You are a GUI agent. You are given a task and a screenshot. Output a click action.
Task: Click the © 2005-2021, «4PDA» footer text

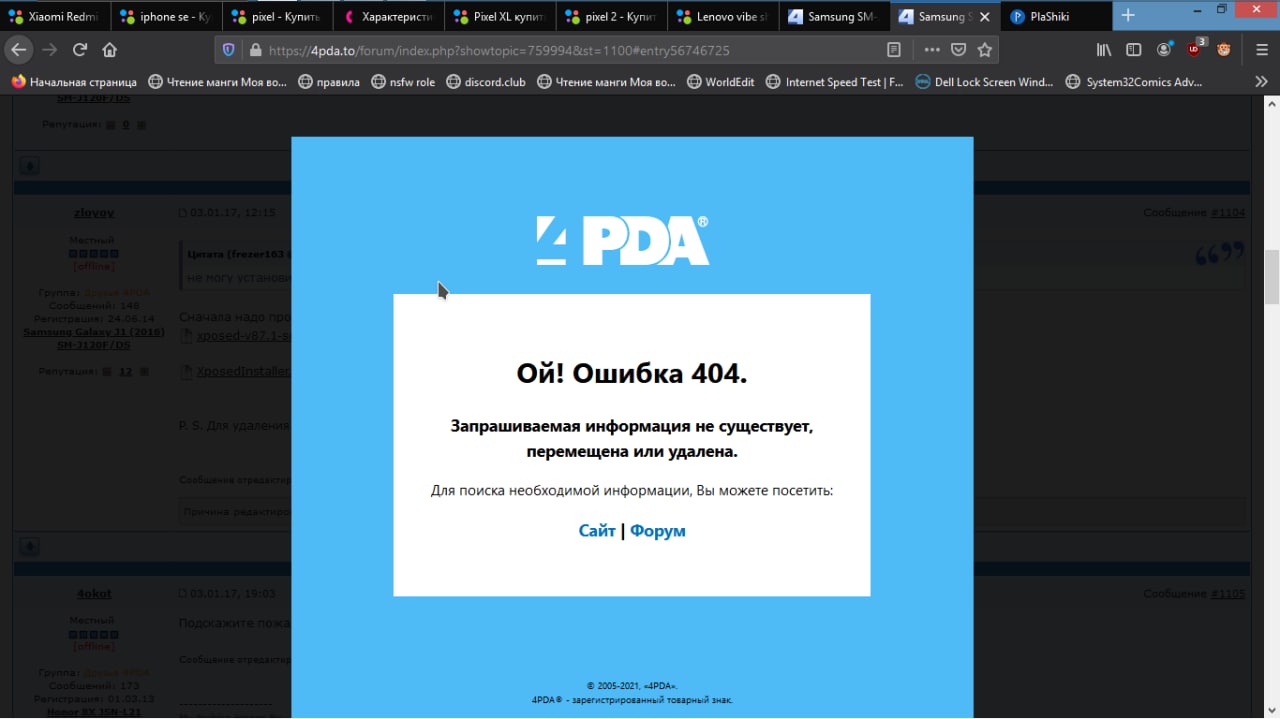pyautogui.click(x=632, y=686)
